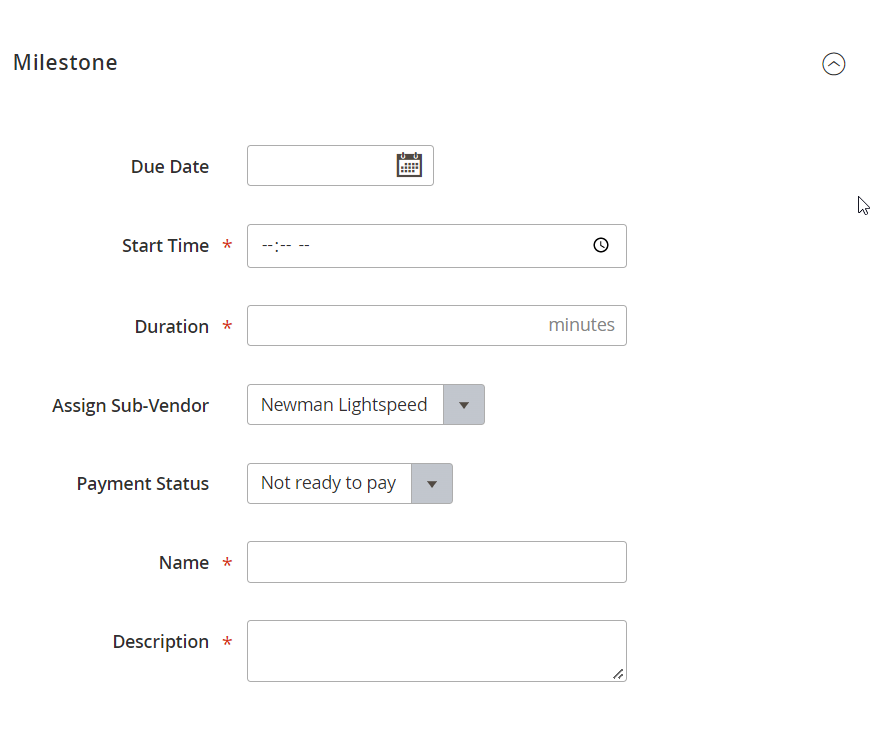
Task: Click the Start Time label
Action: pyautogui.click(x=165, y=246)
